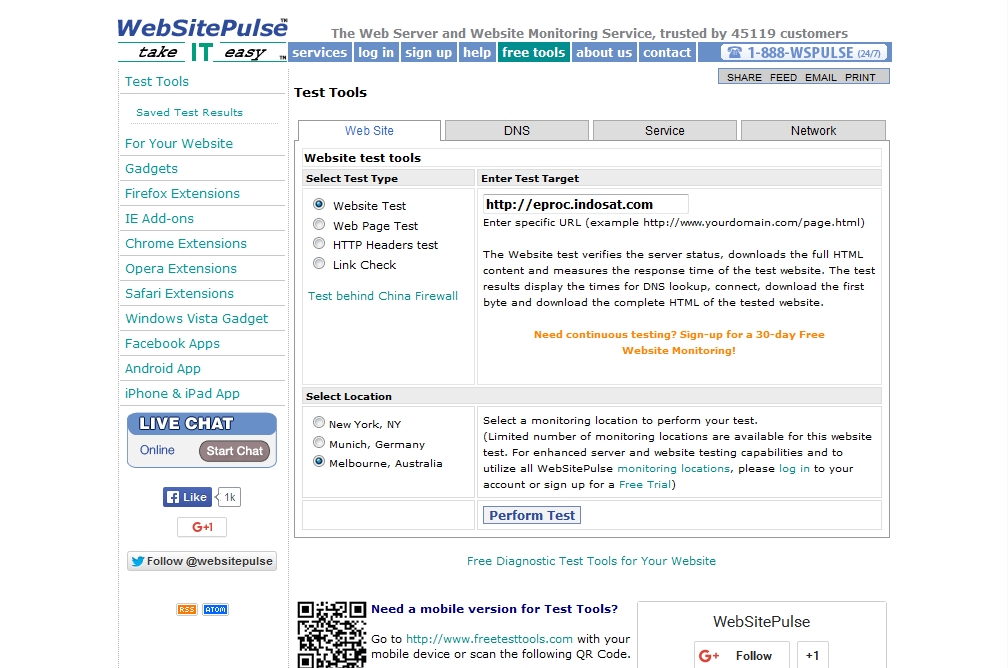This screenshot has height=668, width=1008.
Task: Click EMAIL in the top toolbar
Action: (821, 77)
